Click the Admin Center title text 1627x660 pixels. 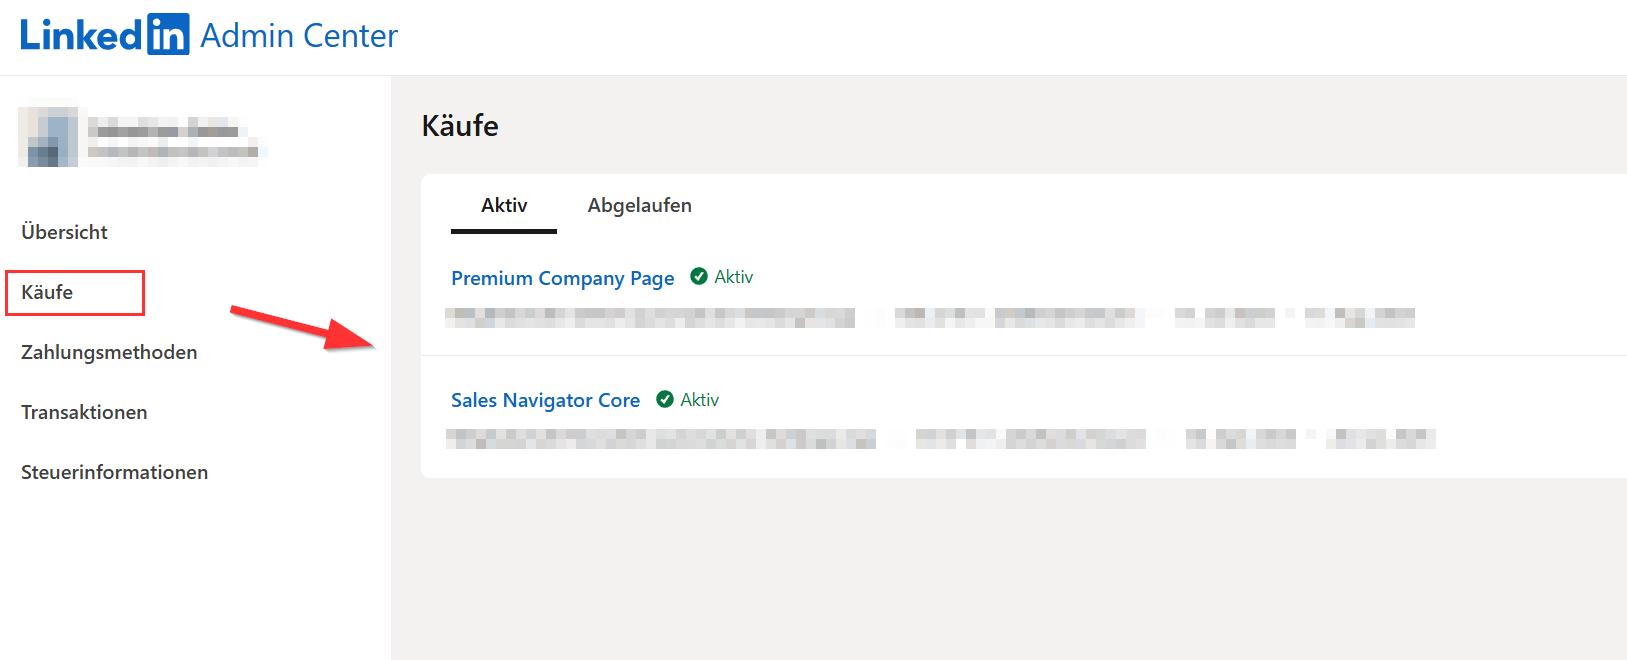[299, 36]
